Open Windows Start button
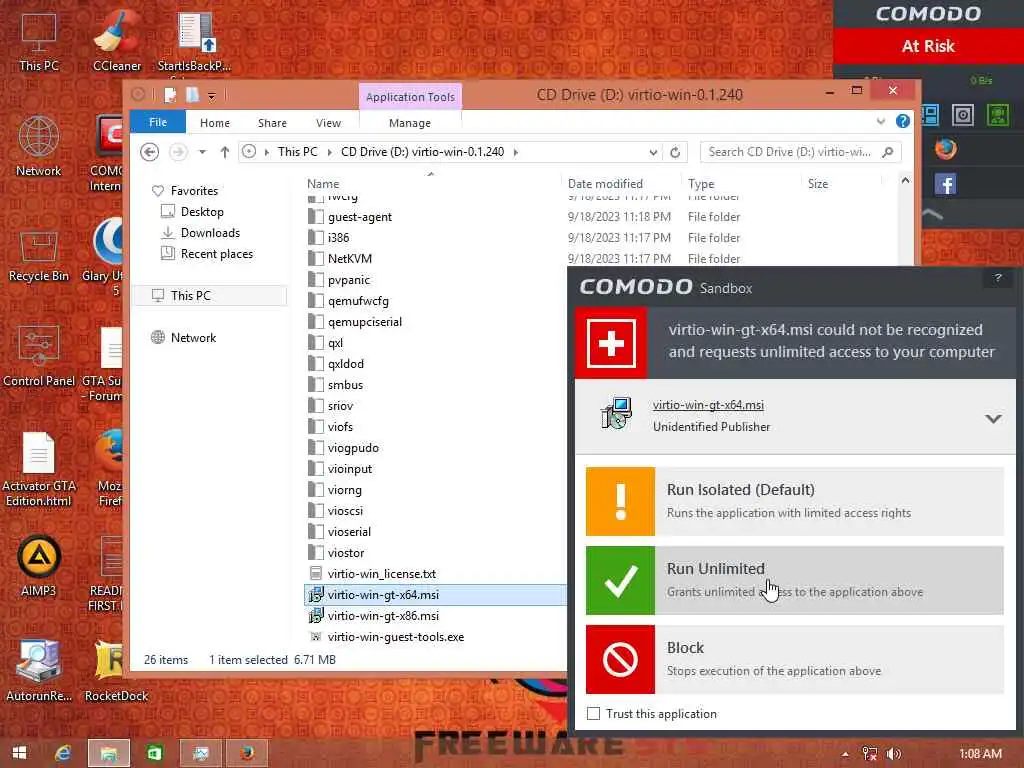This screenshot has height=768, width=1024. point(20,753)
